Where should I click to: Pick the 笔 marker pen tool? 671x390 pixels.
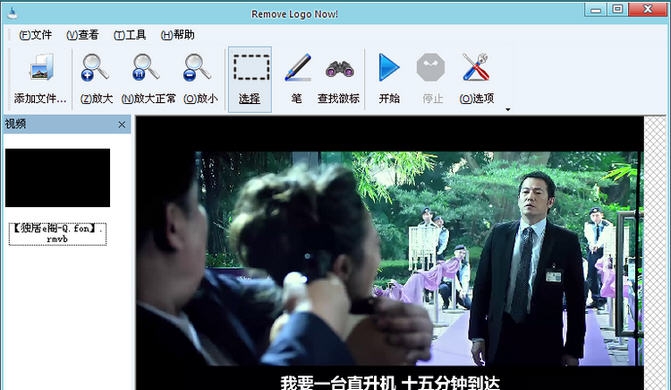(x=298, y=67)
